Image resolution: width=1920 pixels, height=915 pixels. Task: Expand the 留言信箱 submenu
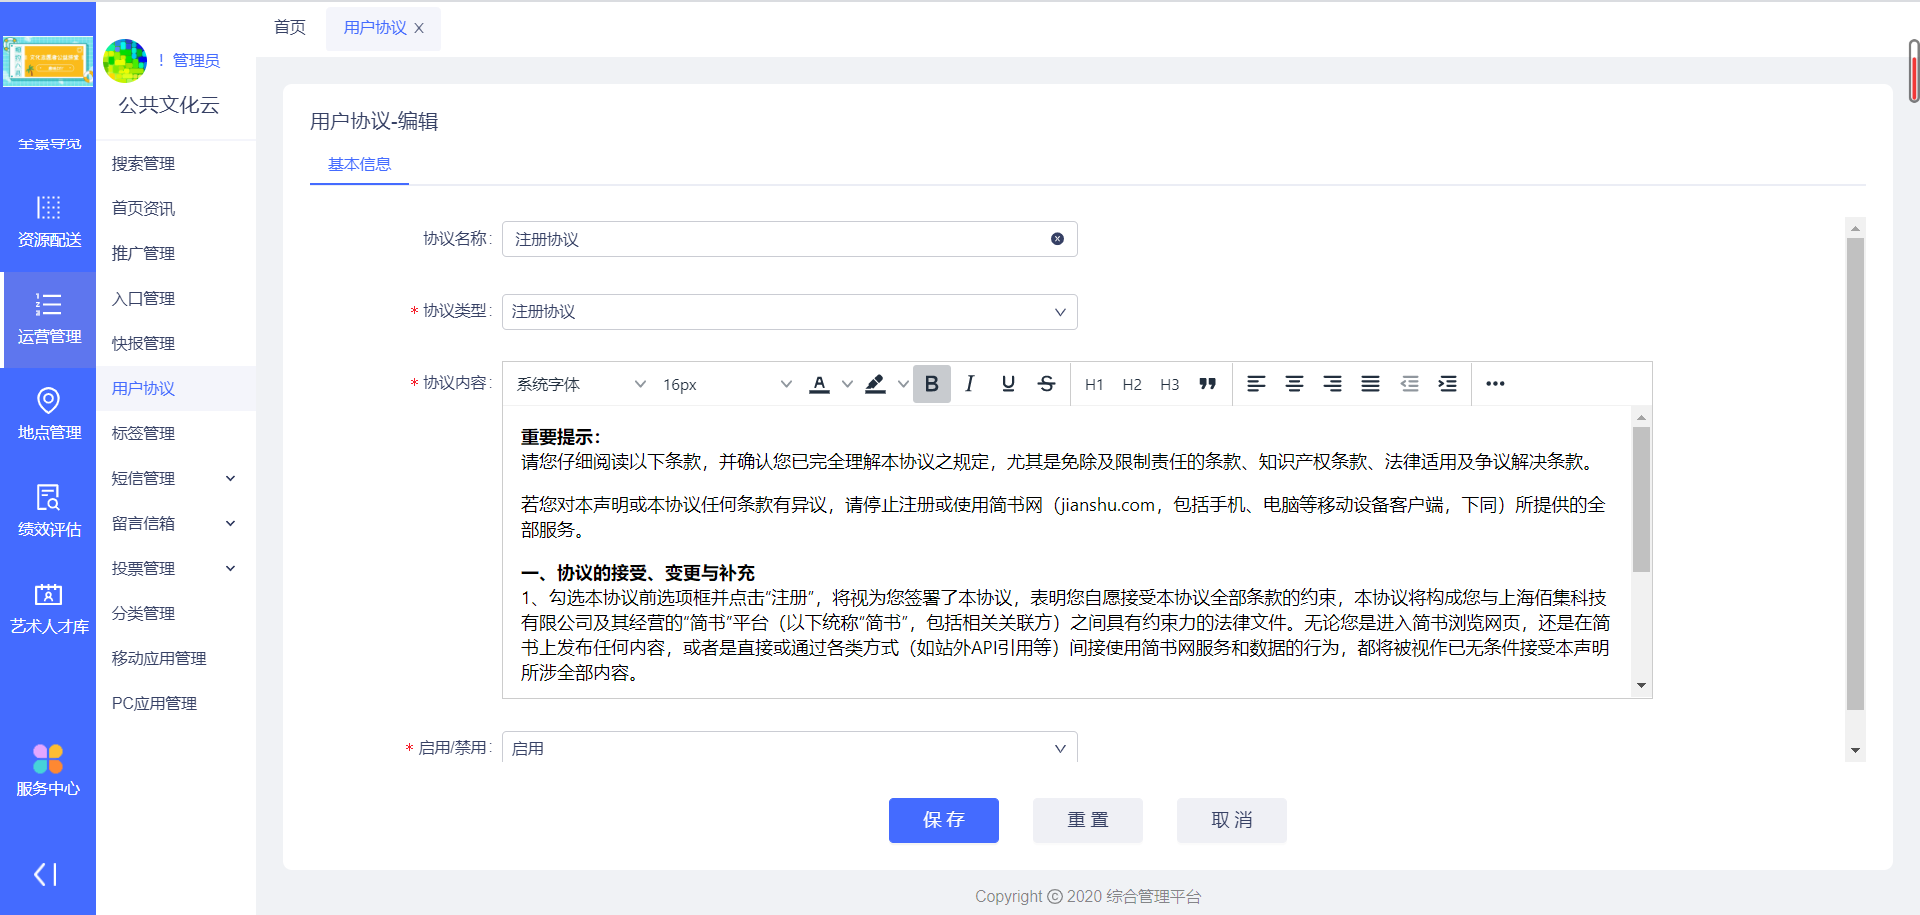click(175, 524)
